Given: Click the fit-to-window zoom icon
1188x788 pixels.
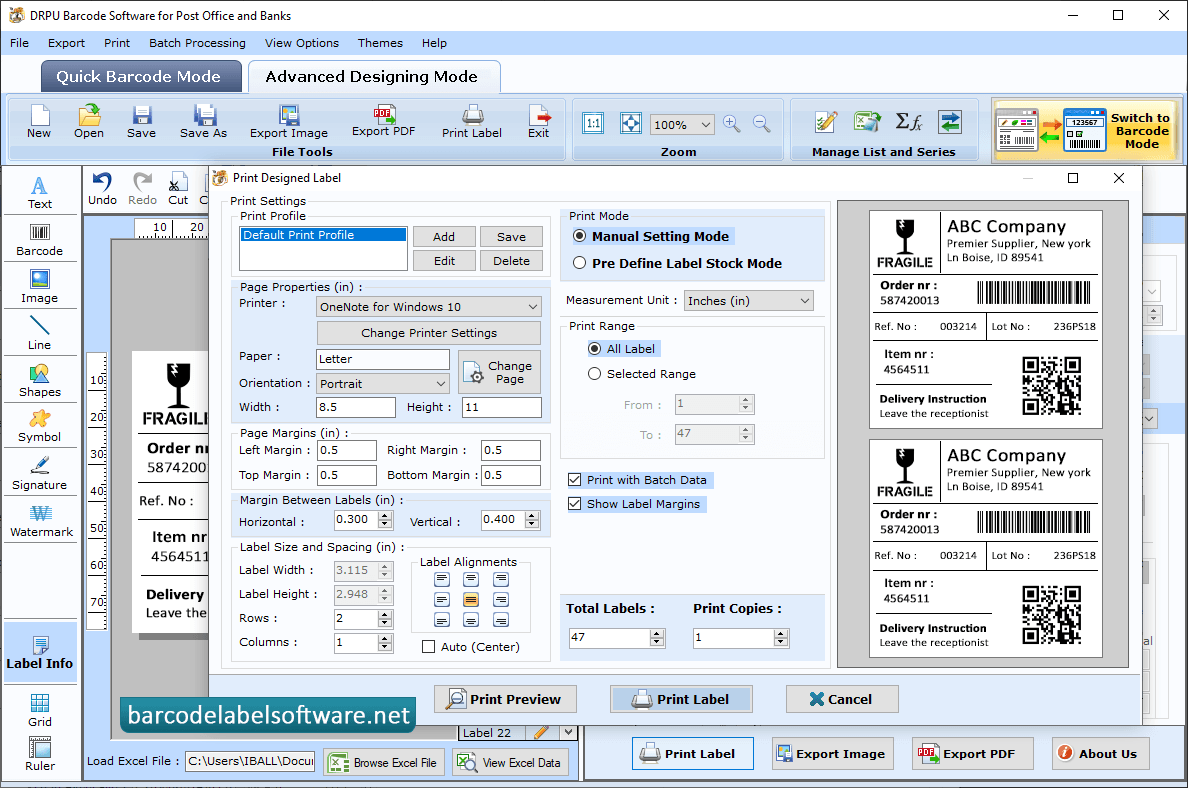Looking at the screenshot, I should (x=630, y=123).
